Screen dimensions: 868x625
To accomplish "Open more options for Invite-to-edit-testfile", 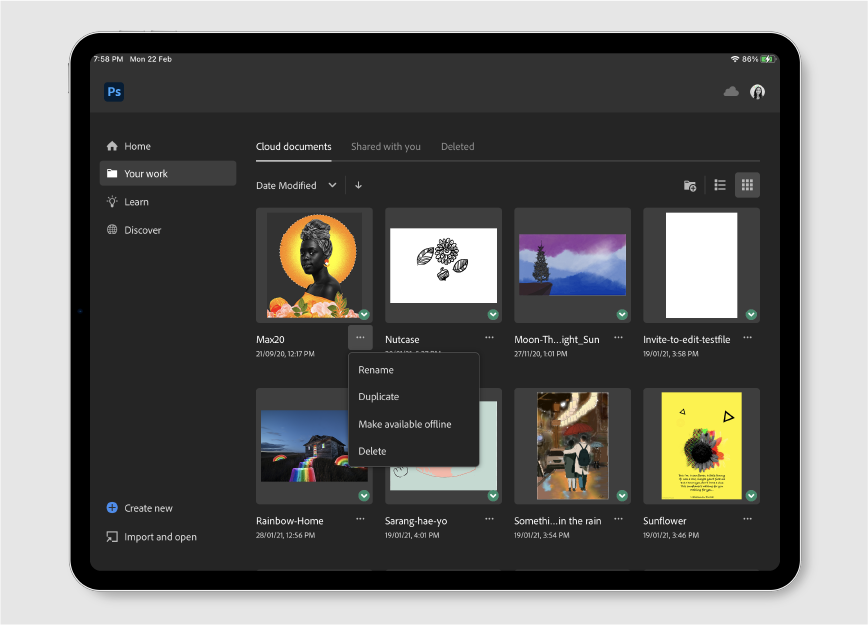I will click(747, 338).
